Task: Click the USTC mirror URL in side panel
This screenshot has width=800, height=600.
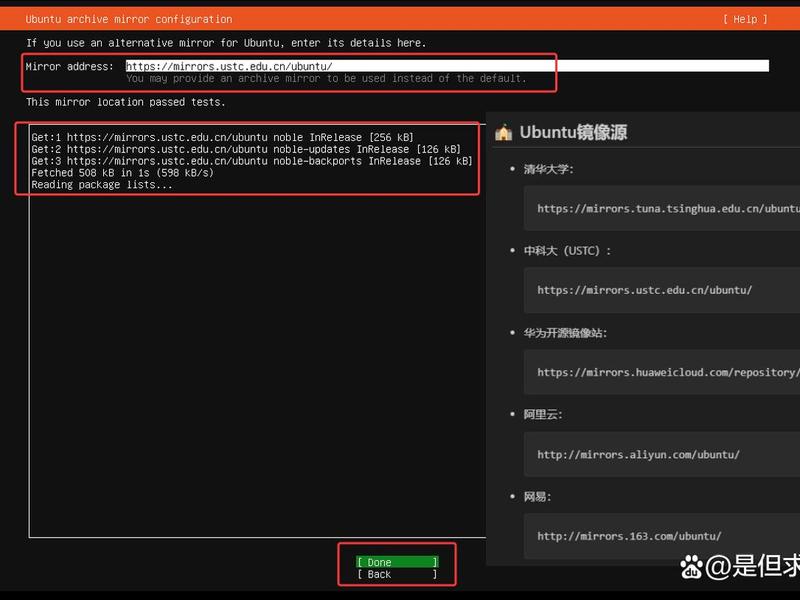Action: [644, 290]
